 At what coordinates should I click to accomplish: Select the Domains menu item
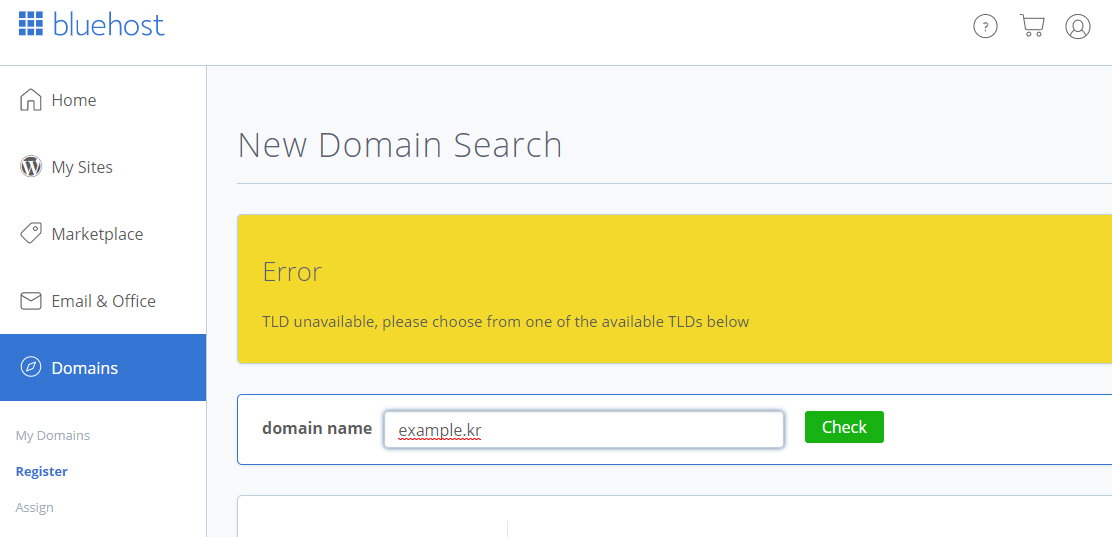tap(103, 367)
